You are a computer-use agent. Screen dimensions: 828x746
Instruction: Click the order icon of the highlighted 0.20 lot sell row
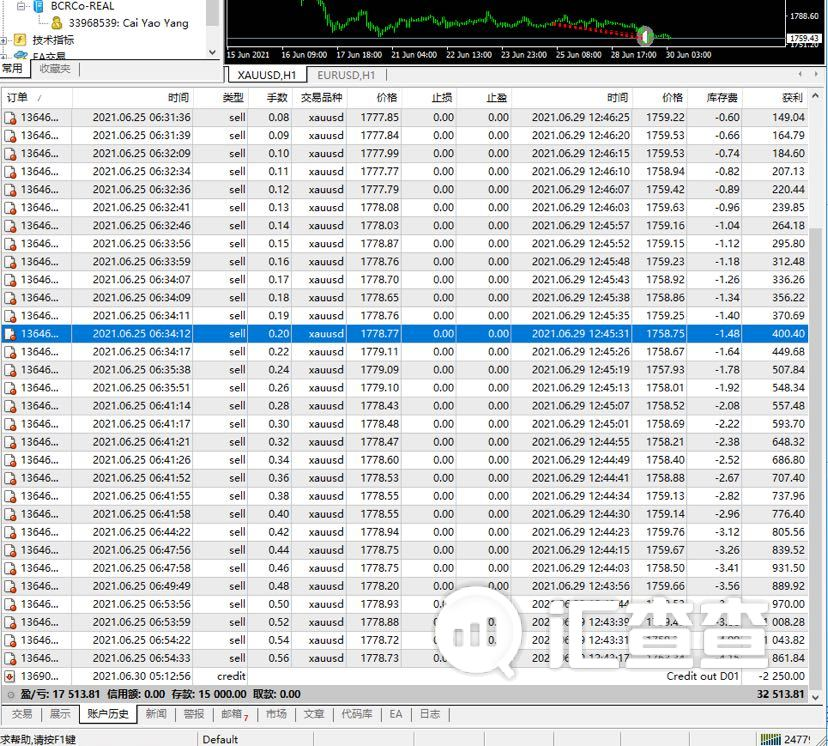[x=10, y=334]
